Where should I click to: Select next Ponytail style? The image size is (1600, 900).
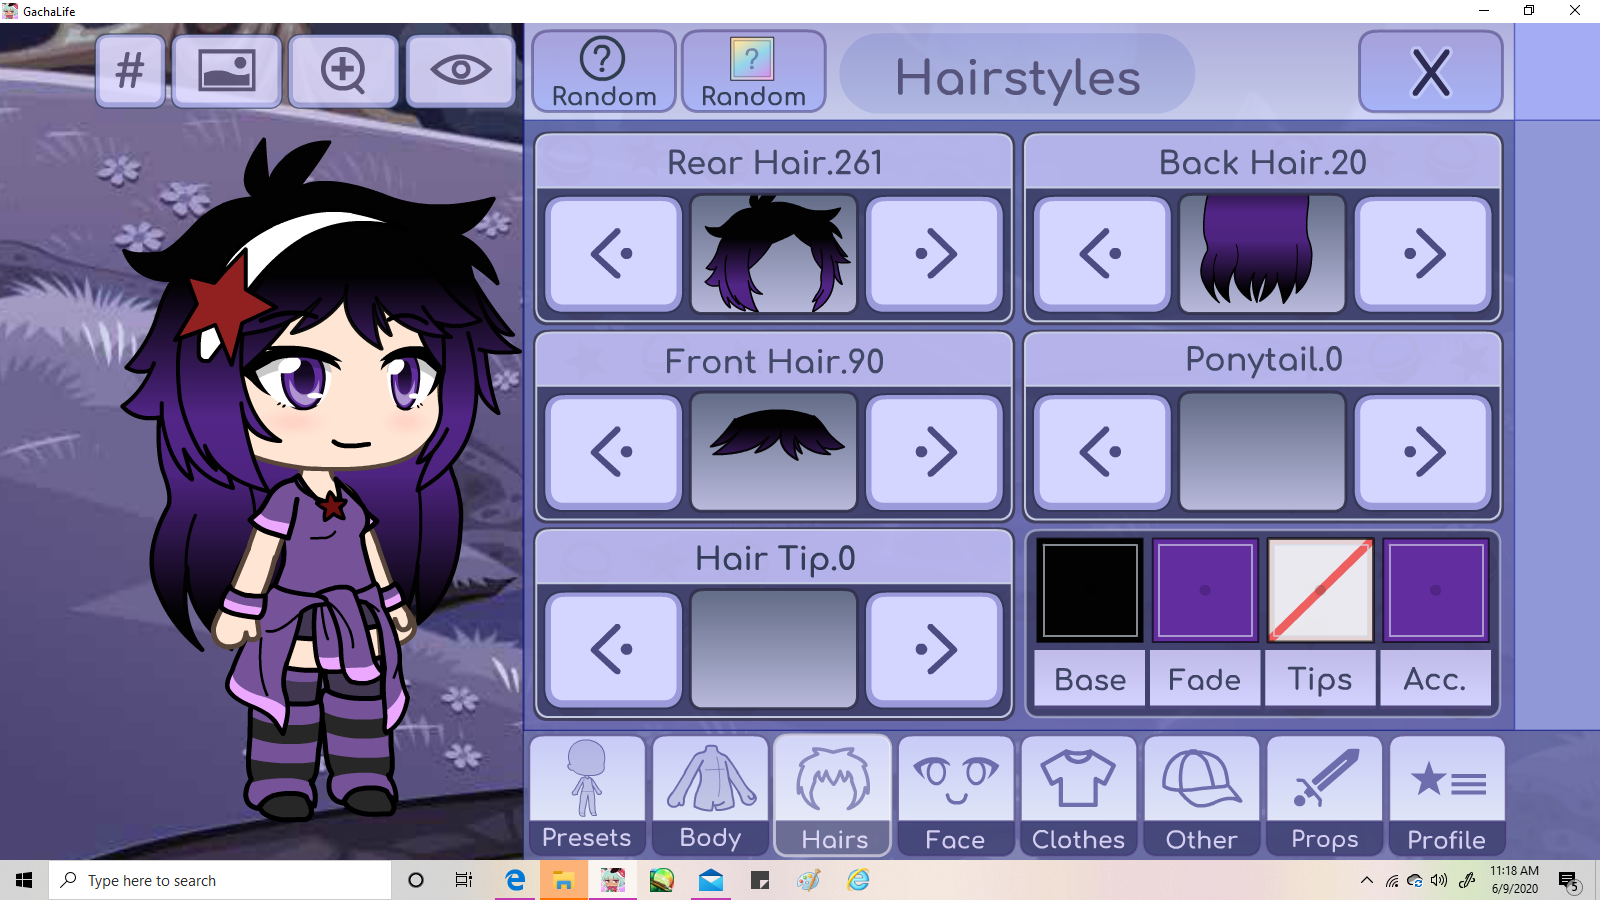tap(1423, 452)
